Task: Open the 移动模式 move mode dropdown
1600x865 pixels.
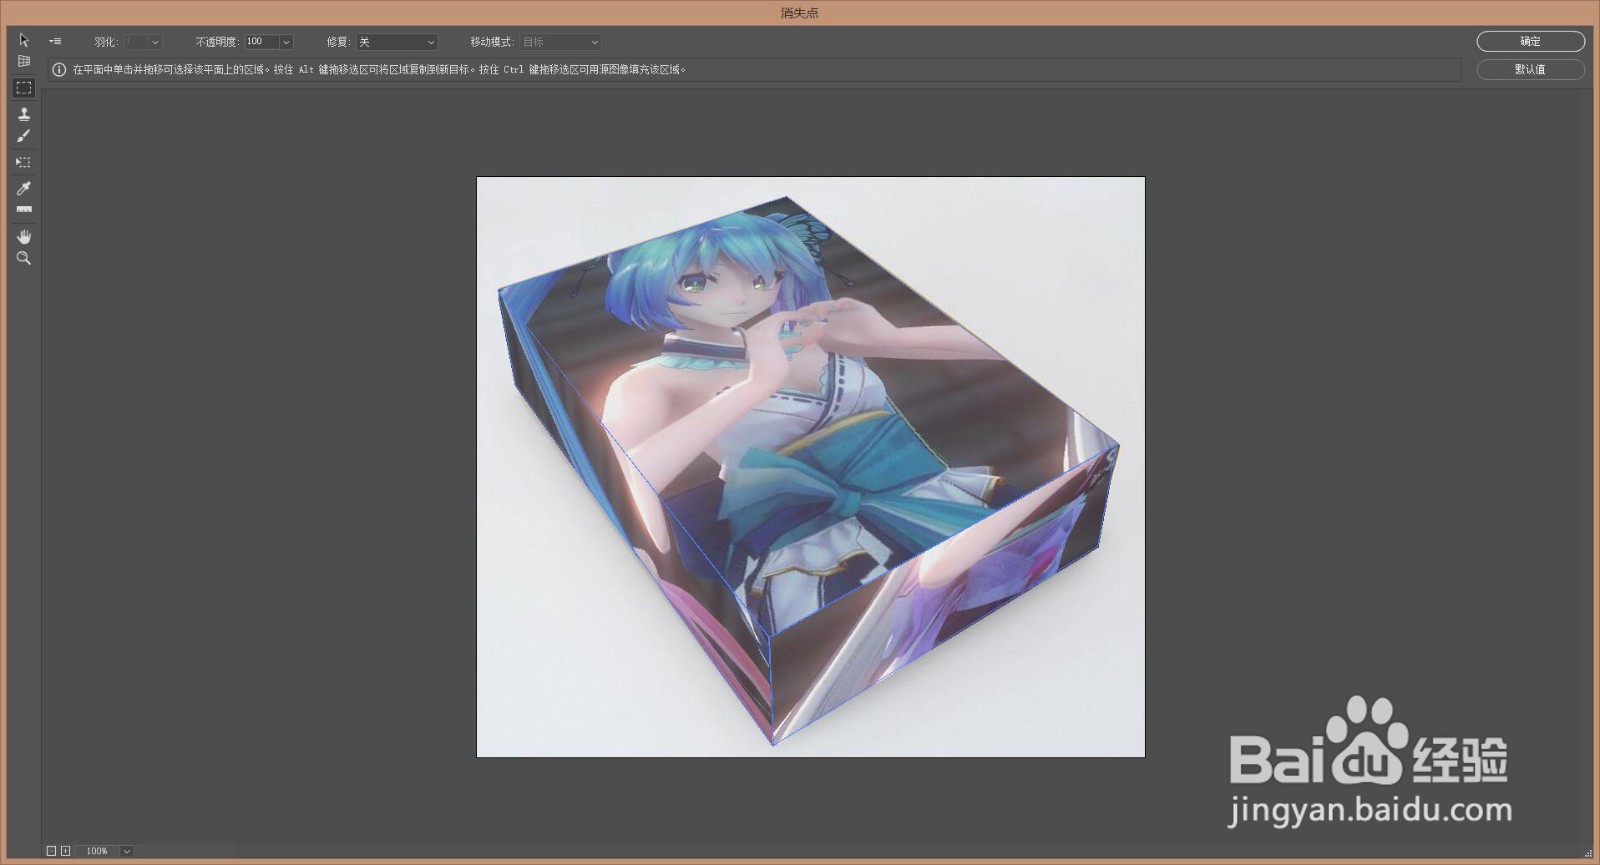Action: [x=560, y=42]
